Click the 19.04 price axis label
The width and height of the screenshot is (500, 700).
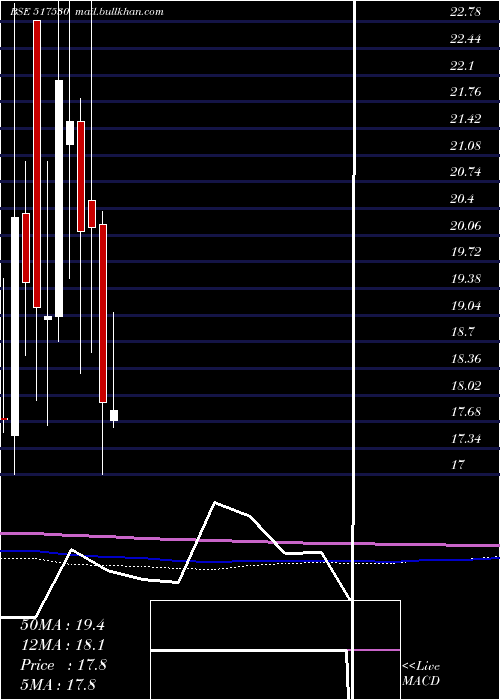pos(466,305)
